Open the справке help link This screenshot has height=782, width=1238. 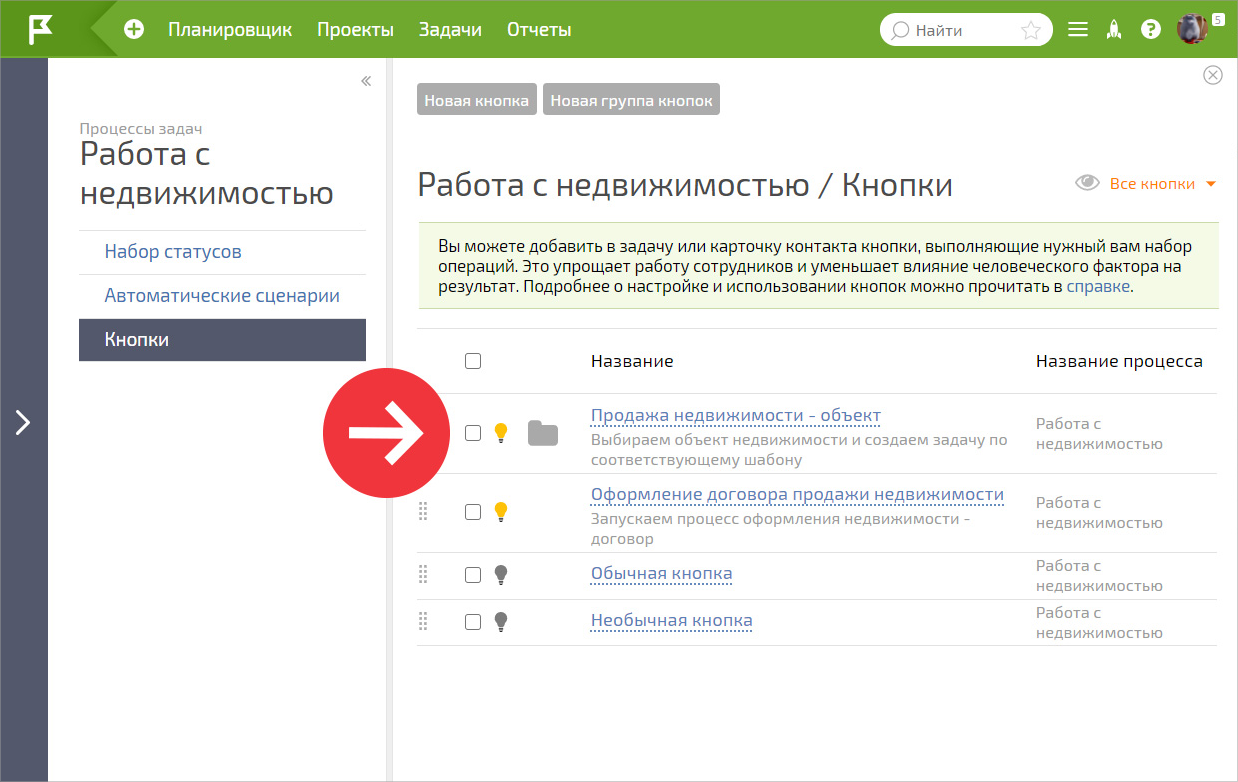[1098, 287]
